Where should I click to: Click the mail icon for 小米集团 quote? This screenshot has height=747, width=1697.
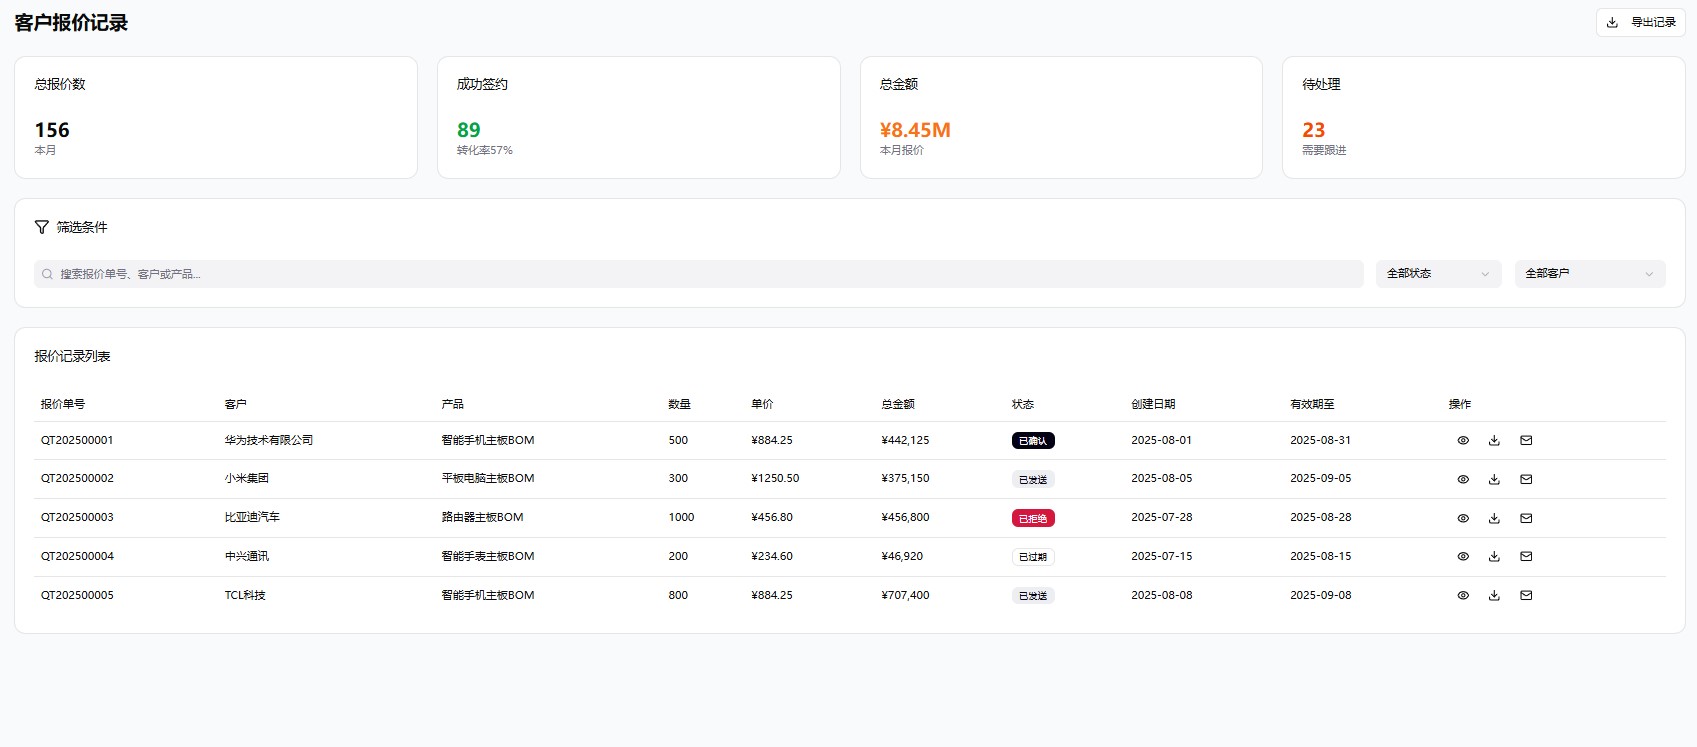(1526, 479)
